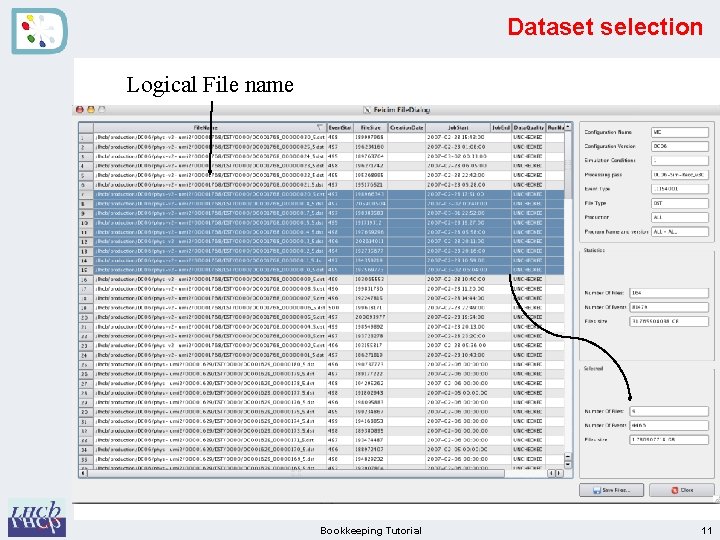Sort table by FileName column header

click(x=210, y=127)
